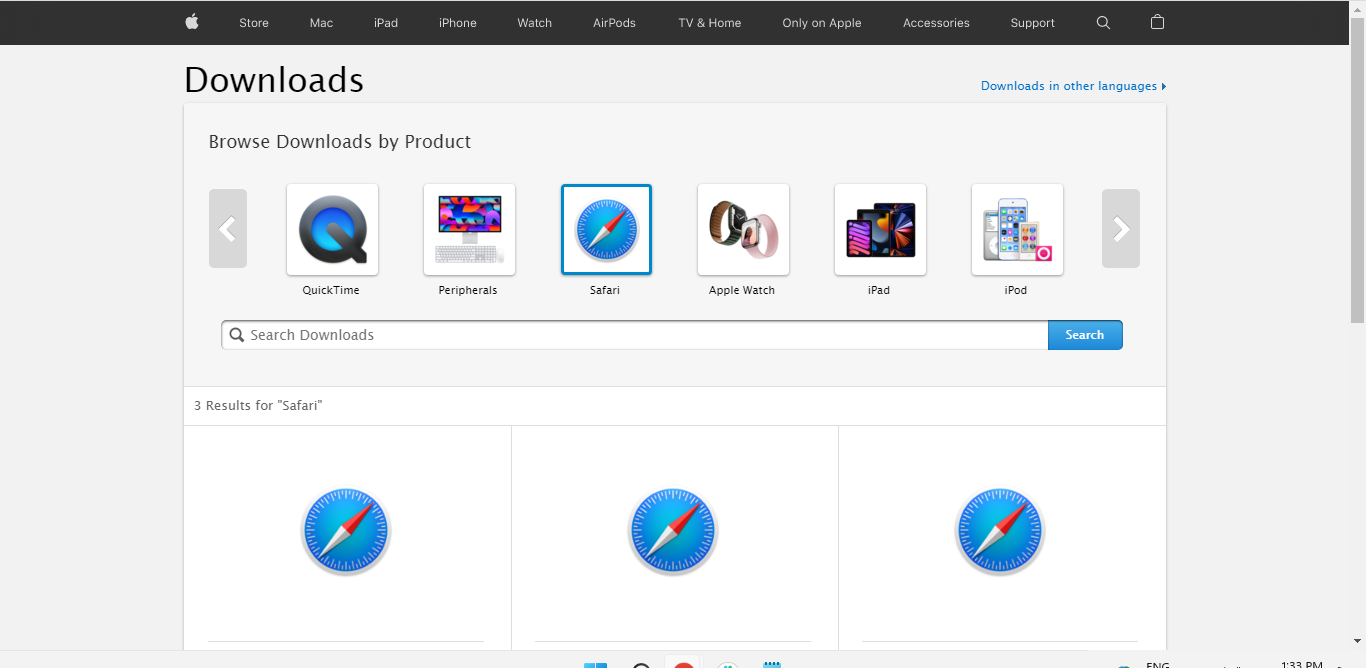Click the scrollbar up arrow
1366x668 pixels.
coord(1357,8)
